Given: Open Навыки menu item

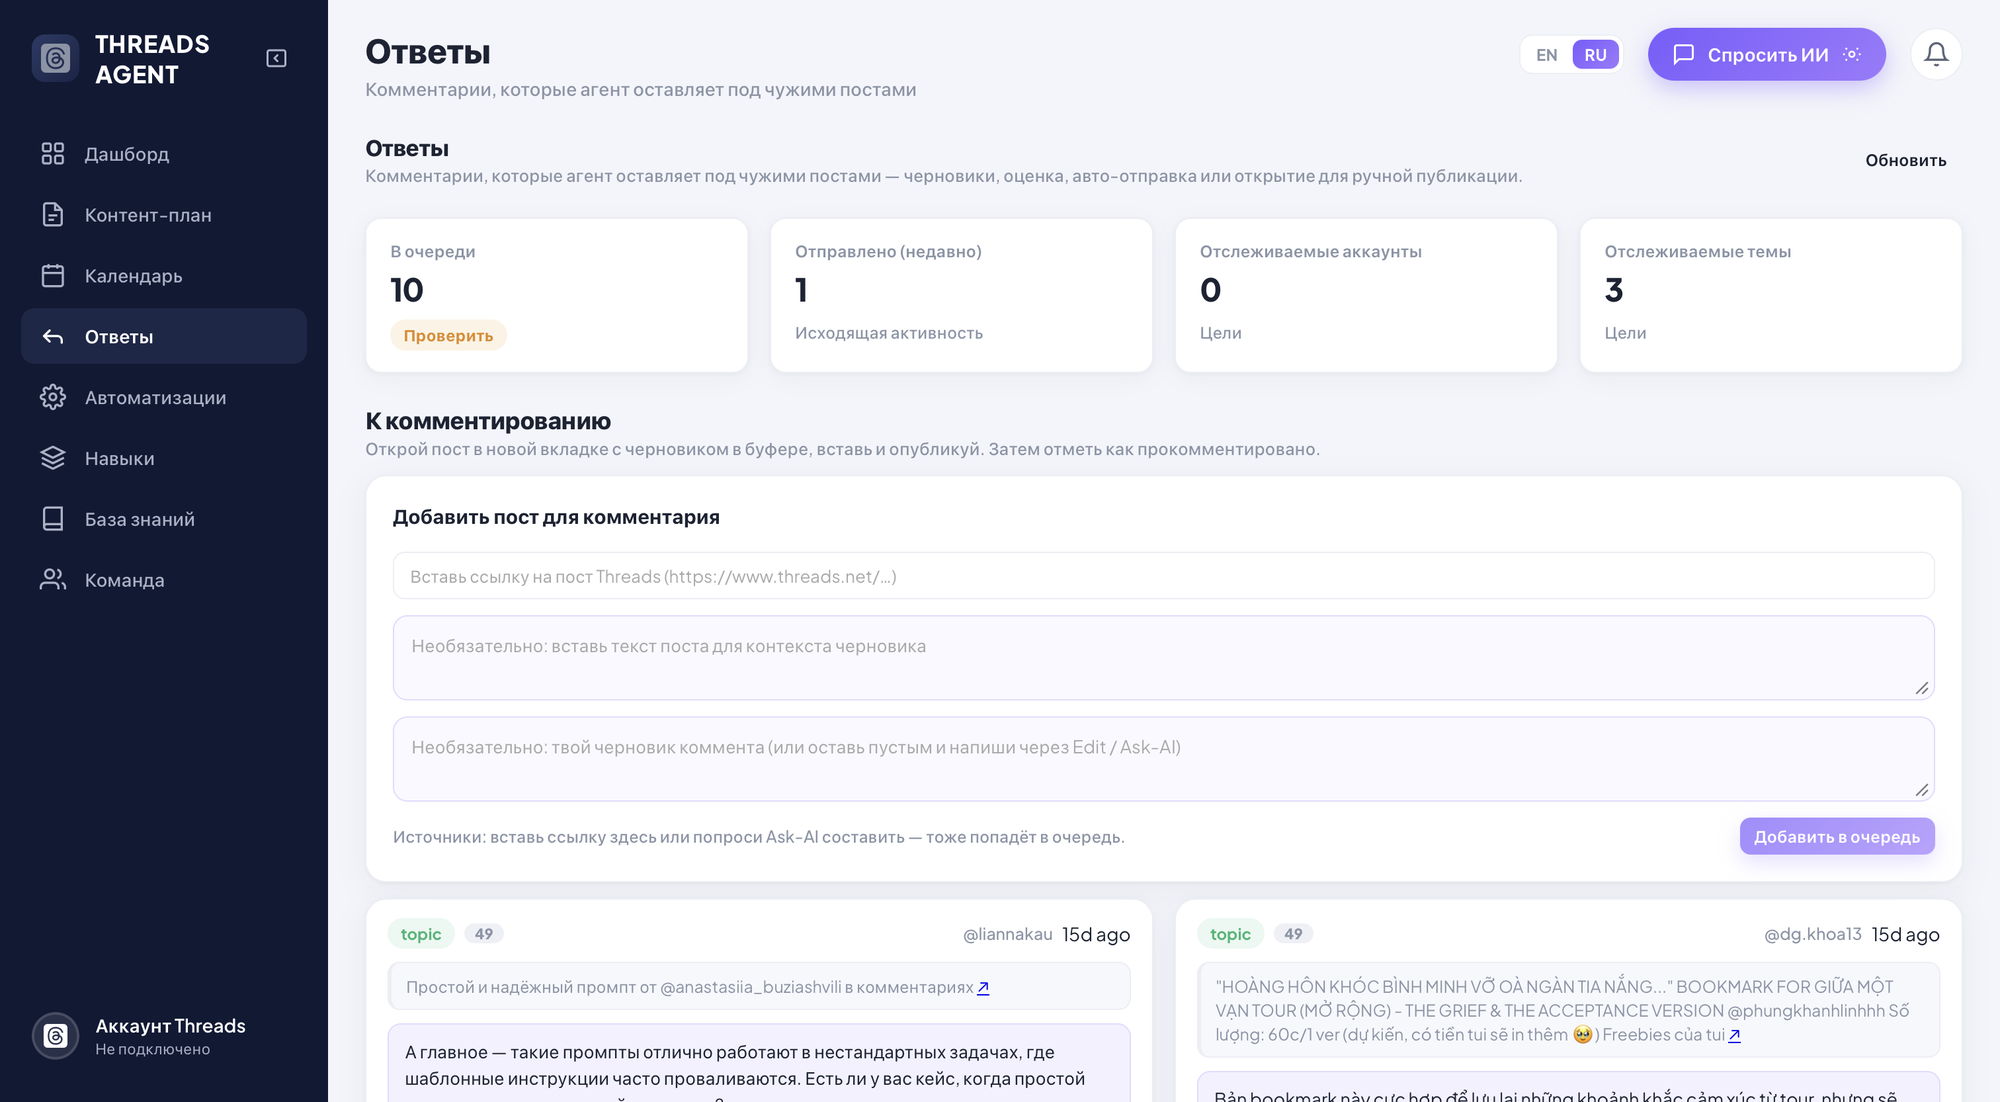Looking at the screenshot, I should (x=164, y=458).
